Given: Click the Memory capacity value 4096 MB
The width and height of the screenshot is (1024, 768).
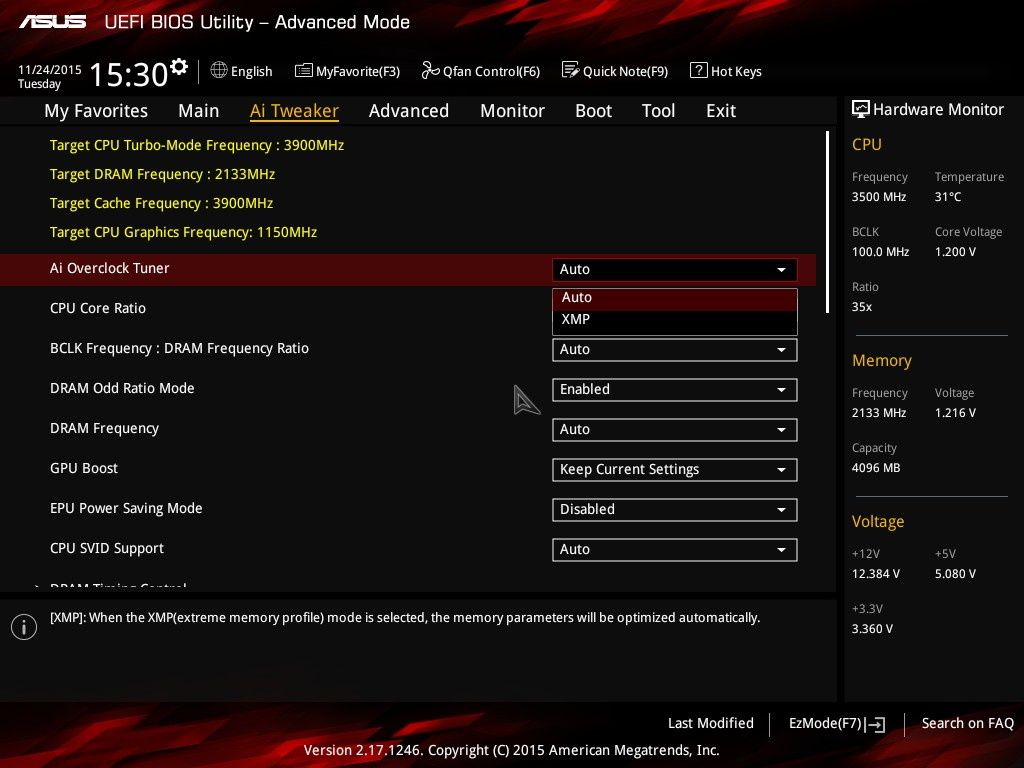Looking at the screenshot, I should pos(876,468).
